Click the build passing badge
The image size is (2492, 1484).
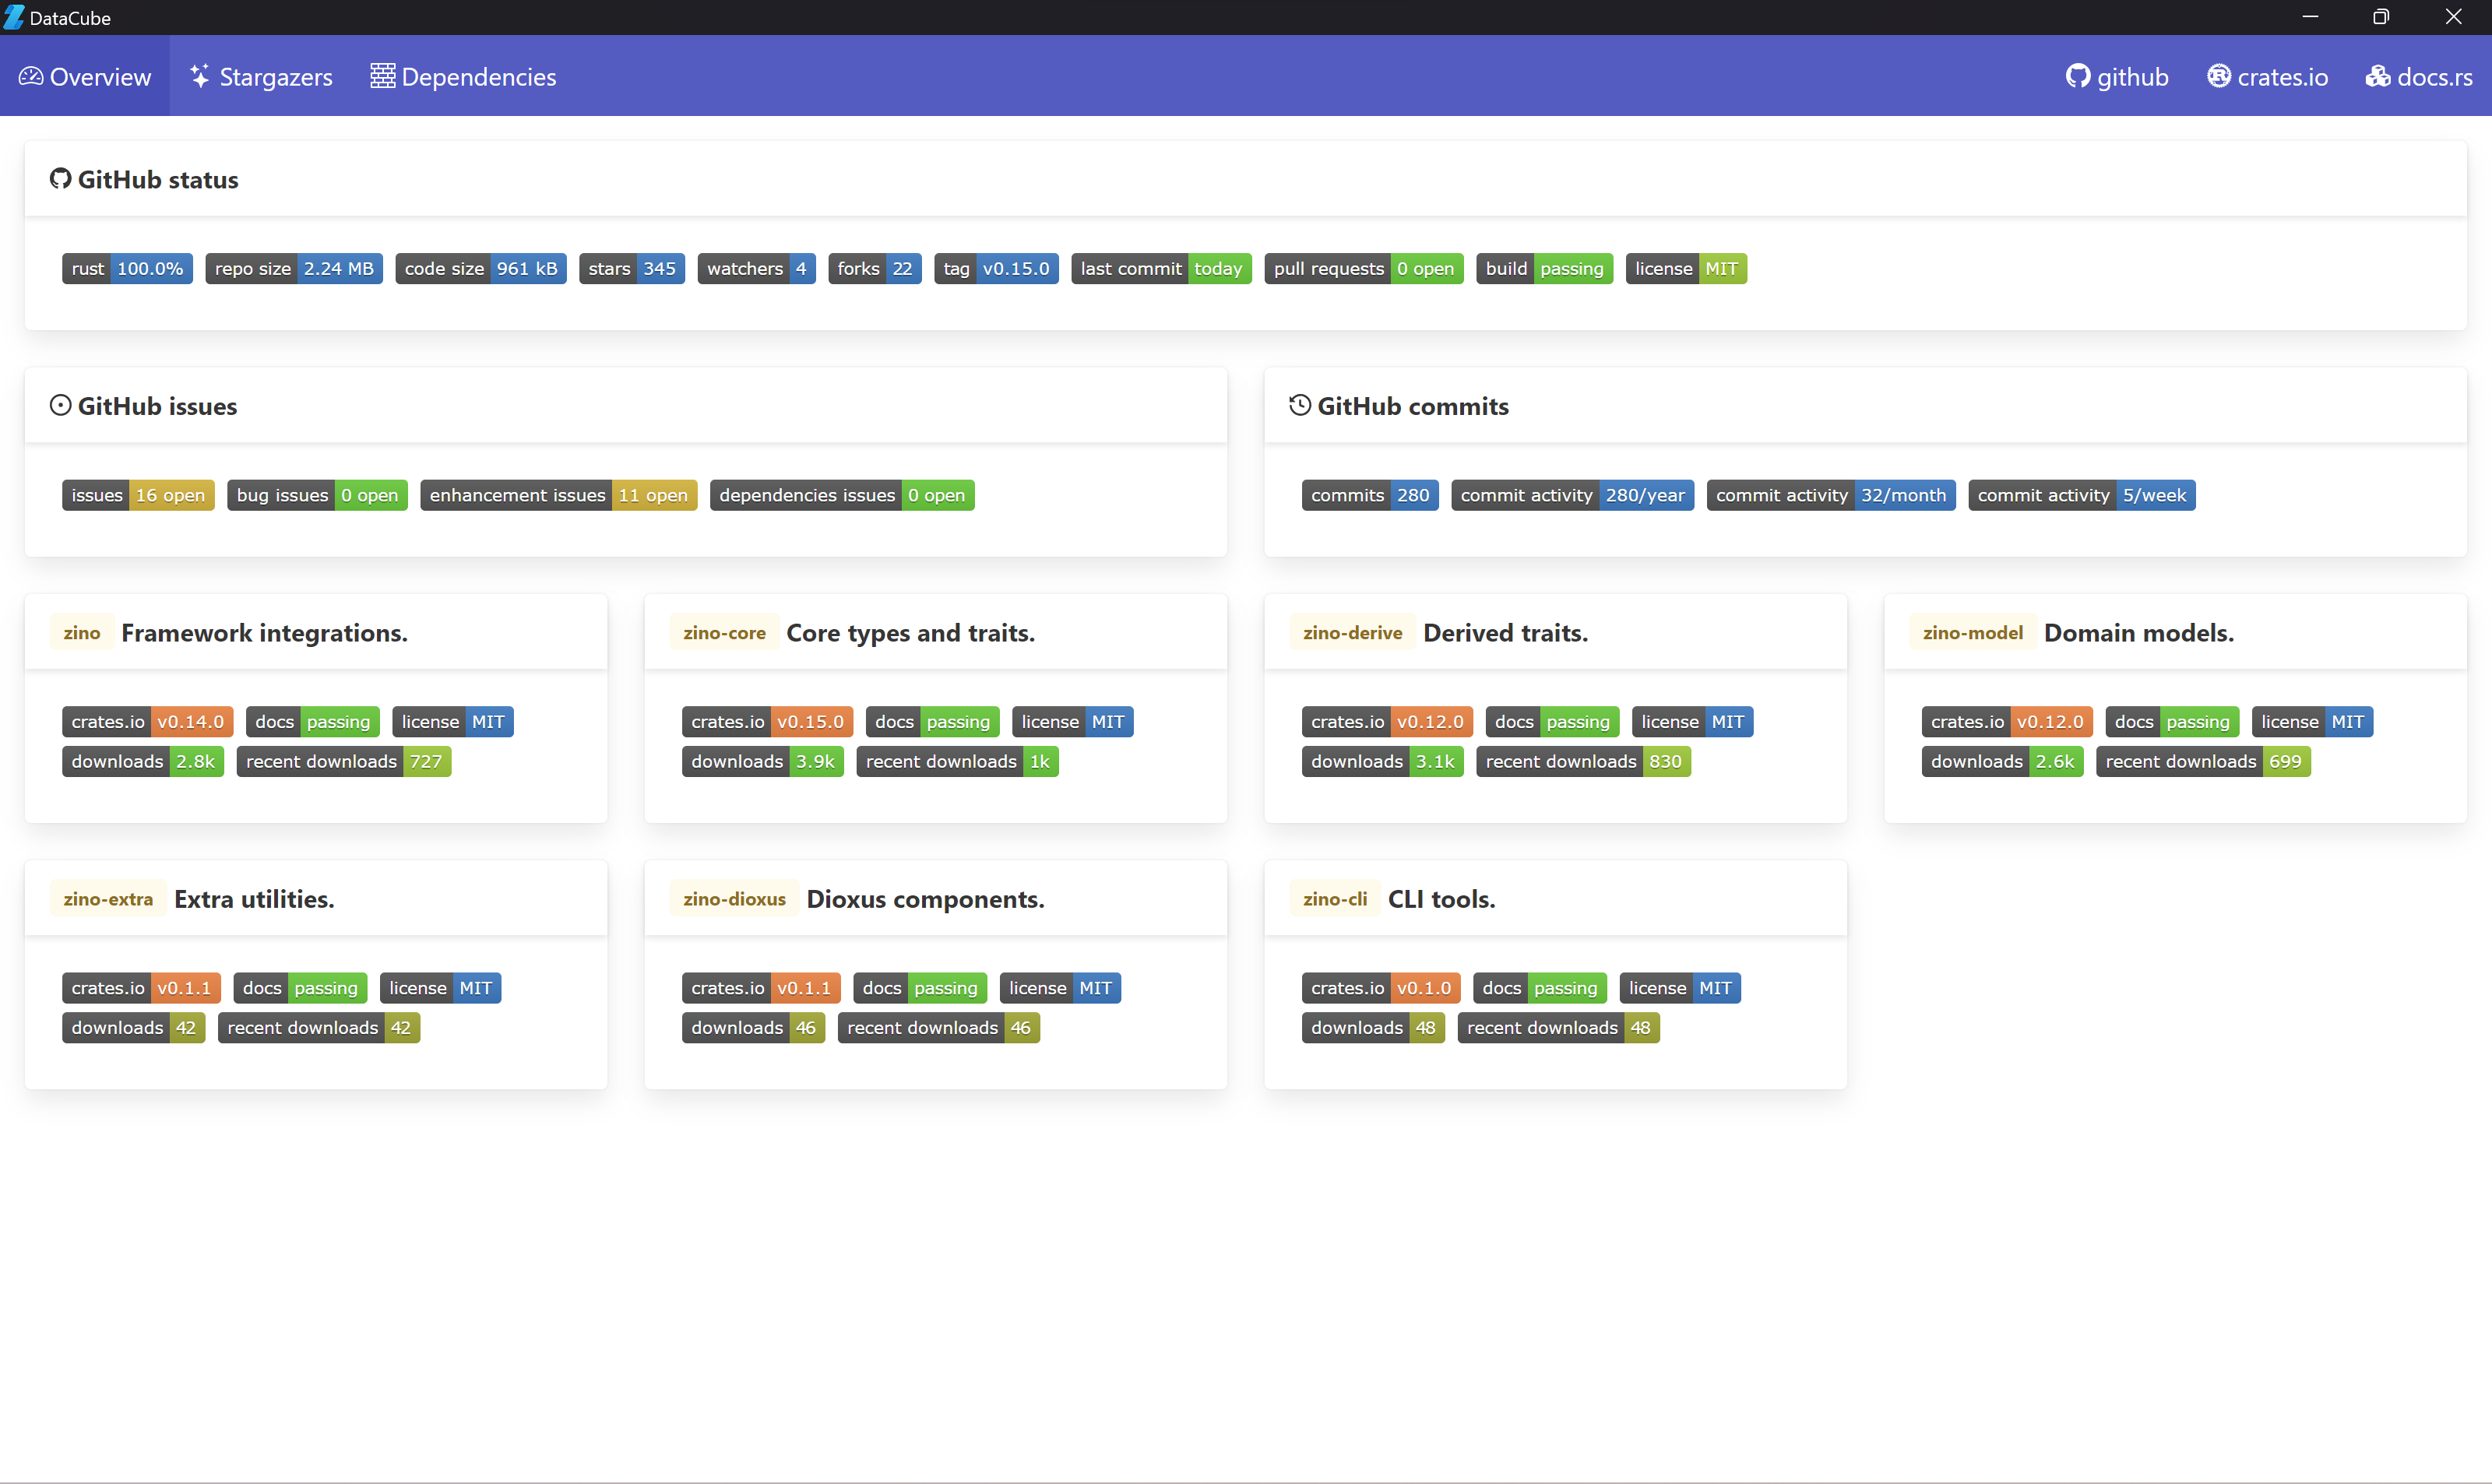point(1544,268)
